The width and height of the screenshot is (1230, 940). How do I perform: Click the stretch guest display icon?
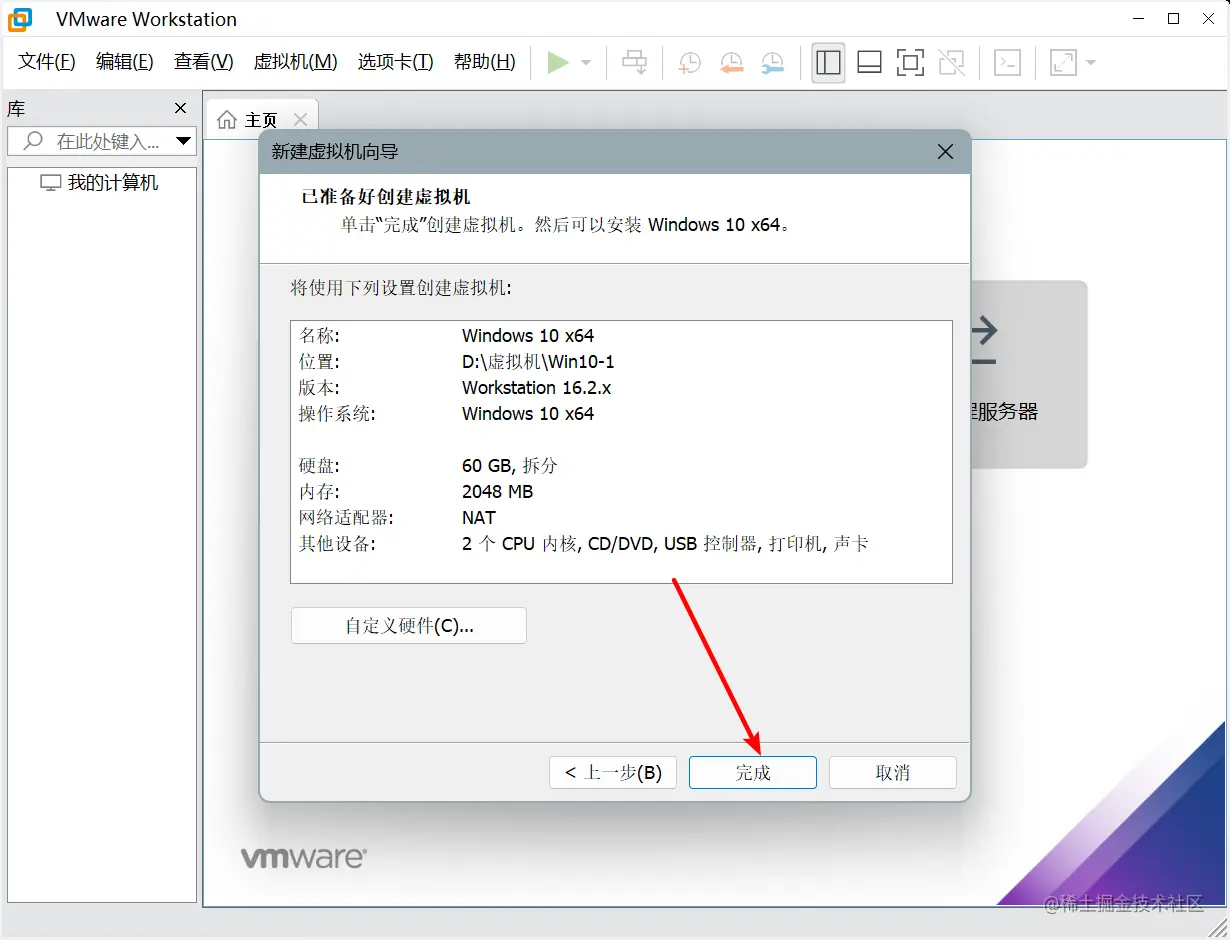click(1063, 63)
